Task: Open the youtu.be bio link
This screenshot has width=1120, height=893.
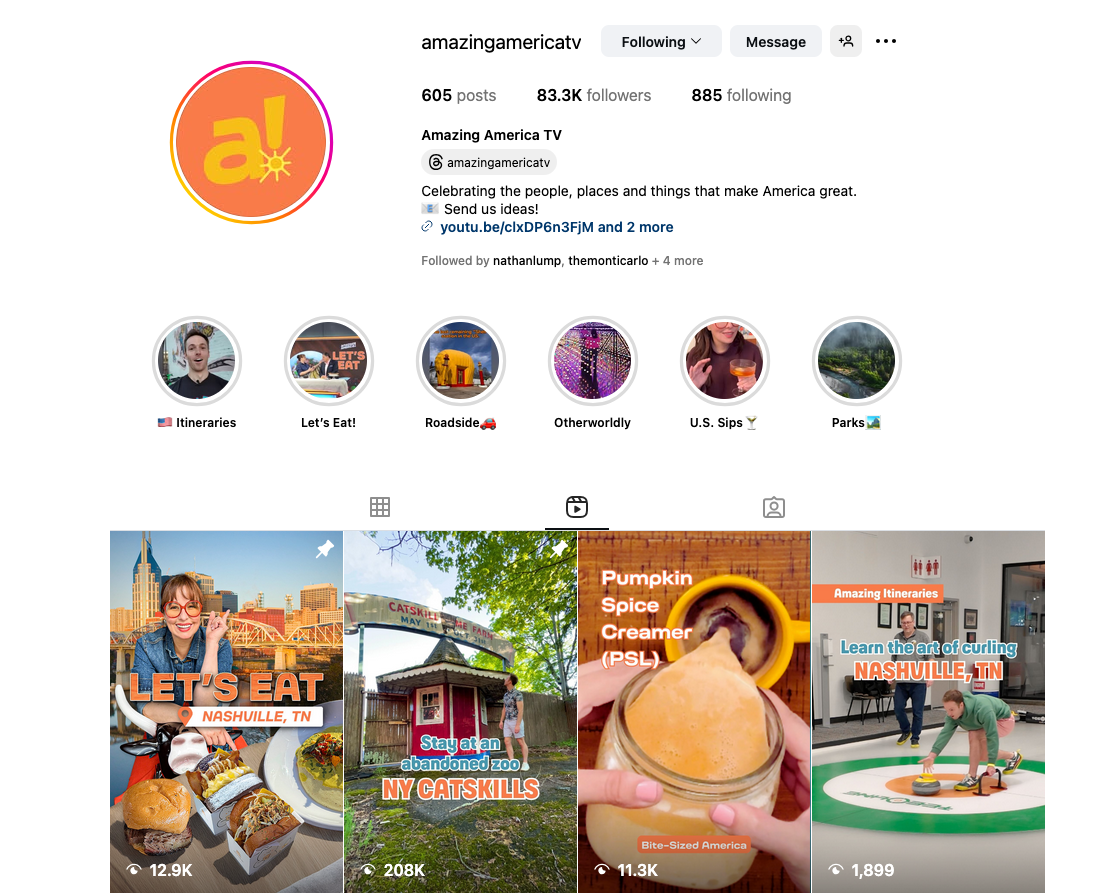Action: (556, 227)
